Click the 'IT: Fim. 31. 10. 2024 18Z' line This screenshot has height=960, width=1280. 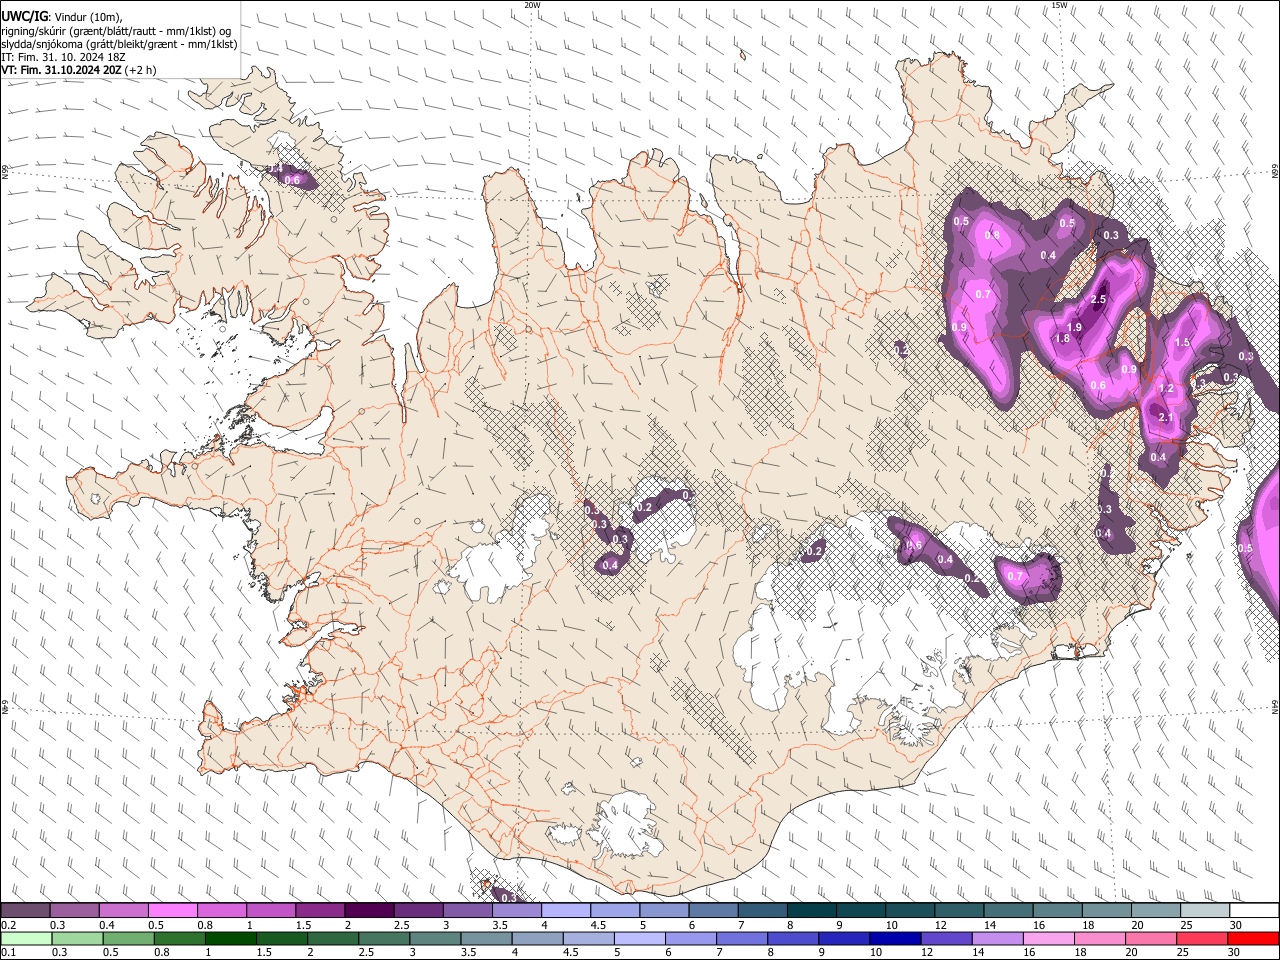pyautogui.click(x=63, y=57)
